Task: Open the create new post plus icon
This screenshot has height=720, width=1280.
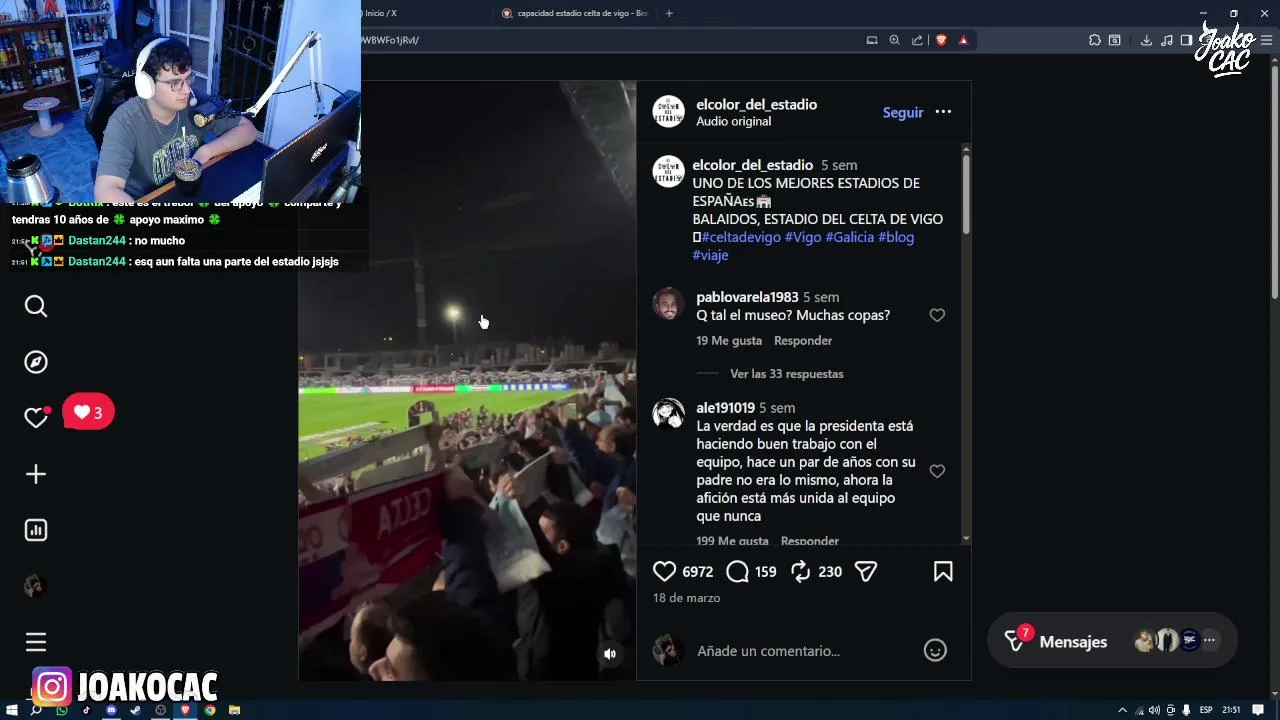Action: click(36, 474)
